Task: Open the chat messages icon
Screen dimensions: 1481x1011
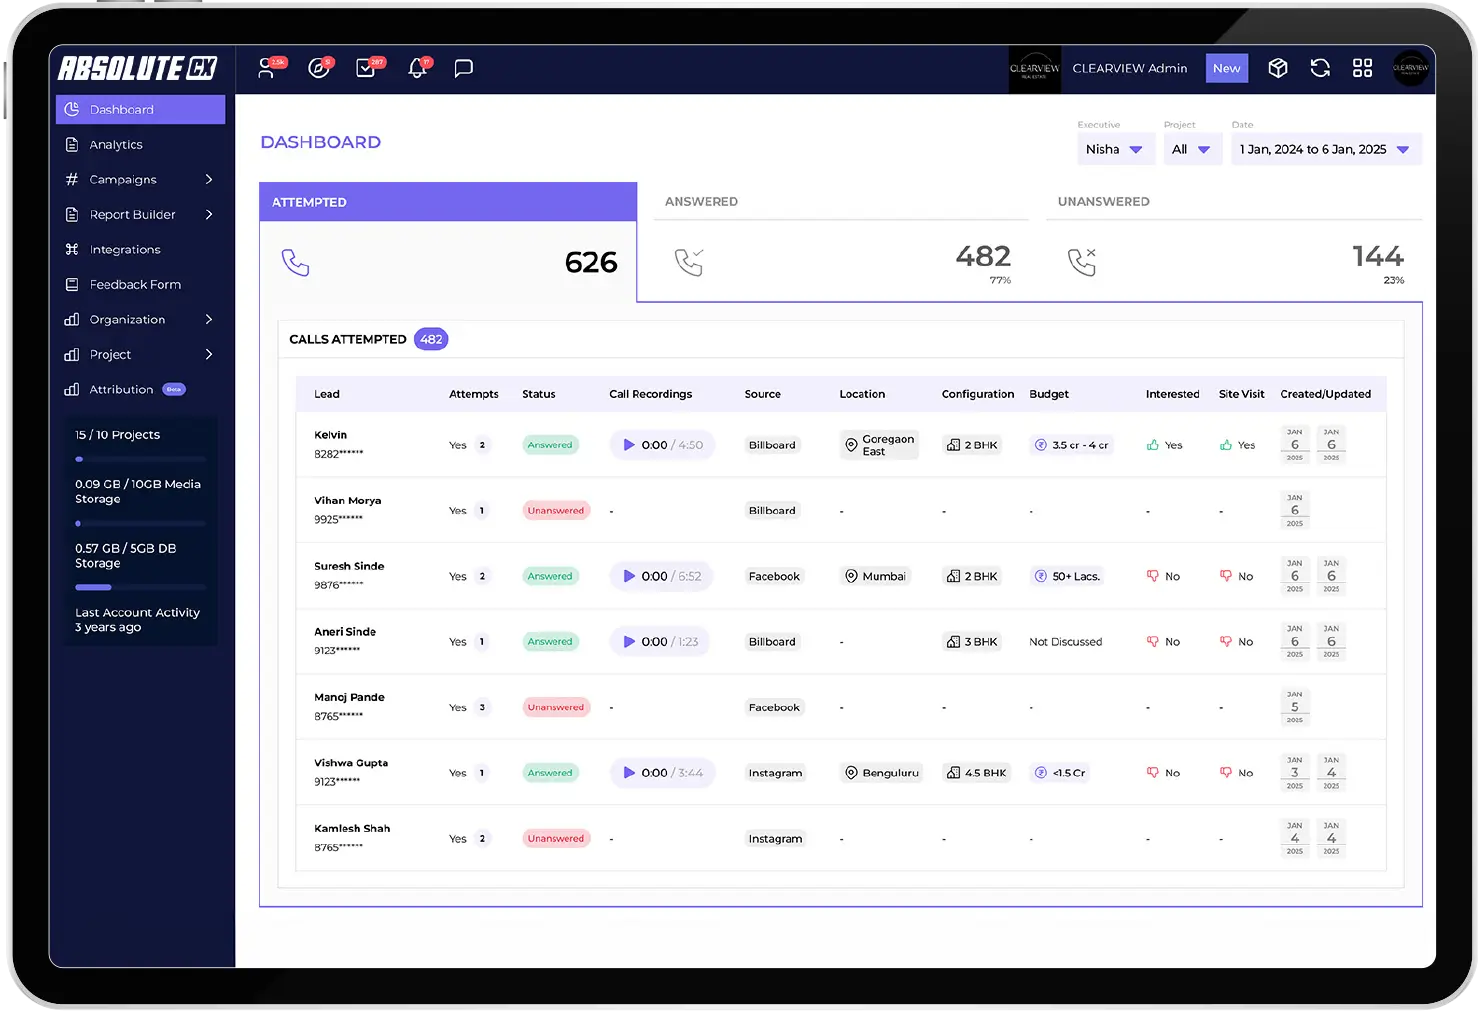Action: pos(463,69)
